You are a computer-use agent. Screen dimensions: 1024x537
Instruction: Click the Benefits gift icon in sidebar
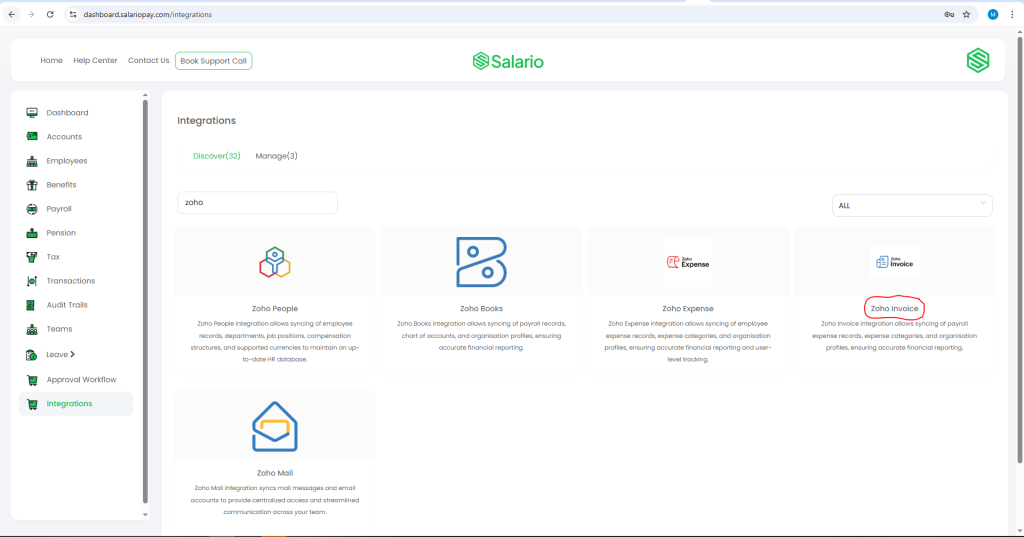click(x=31, y=185)
